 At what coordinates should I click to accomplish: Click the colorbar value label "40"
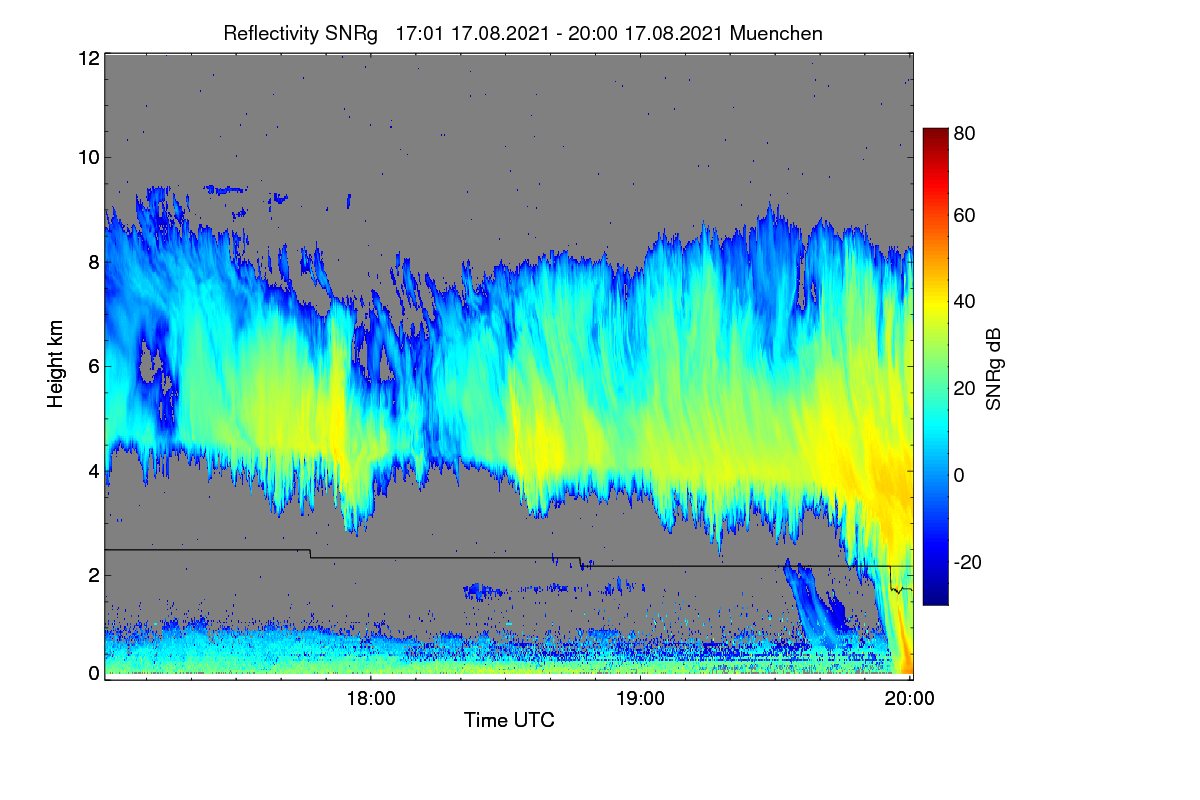[x=966, y=302]
